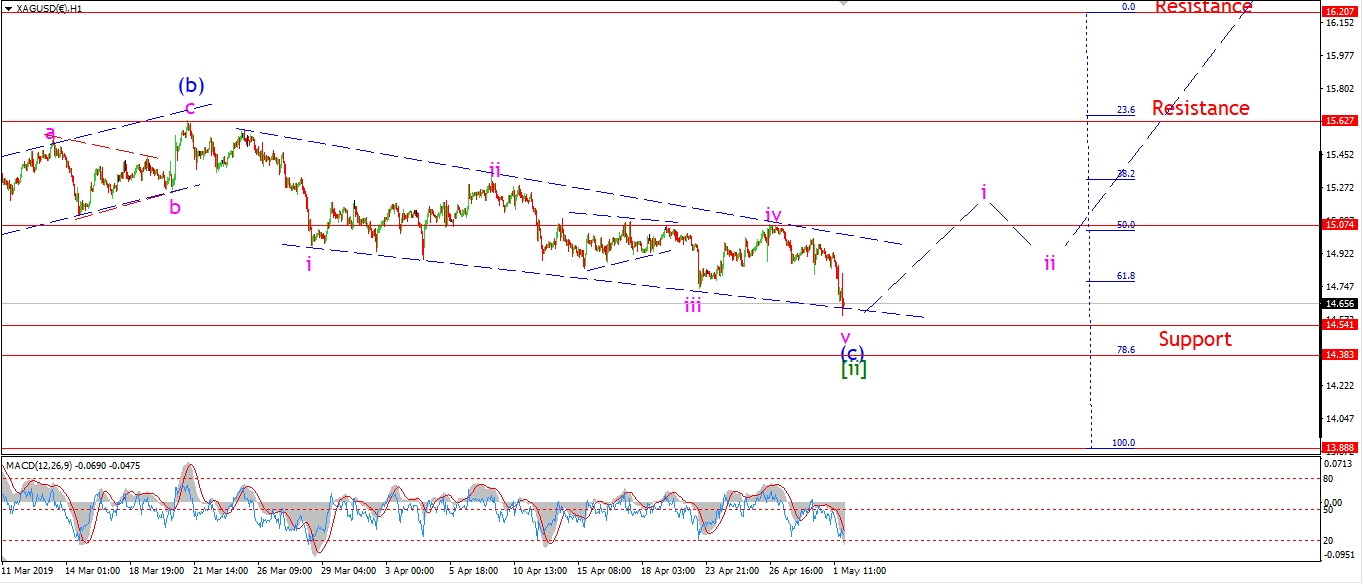The width and height of the screenshot is (1363, 584).
Task: Click the 61.8 Fibonacci level label
Action: [x=1125, y=275]
